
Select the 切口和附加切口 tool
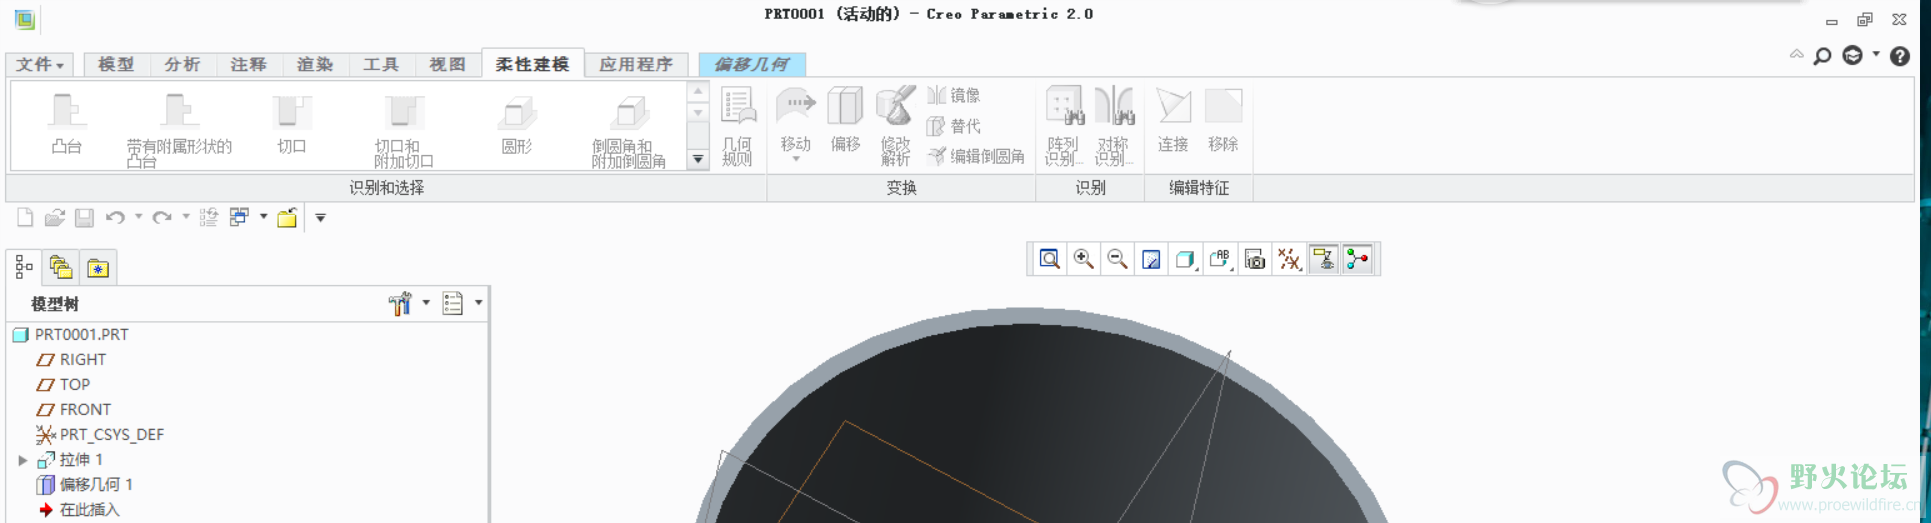[404, 129]
